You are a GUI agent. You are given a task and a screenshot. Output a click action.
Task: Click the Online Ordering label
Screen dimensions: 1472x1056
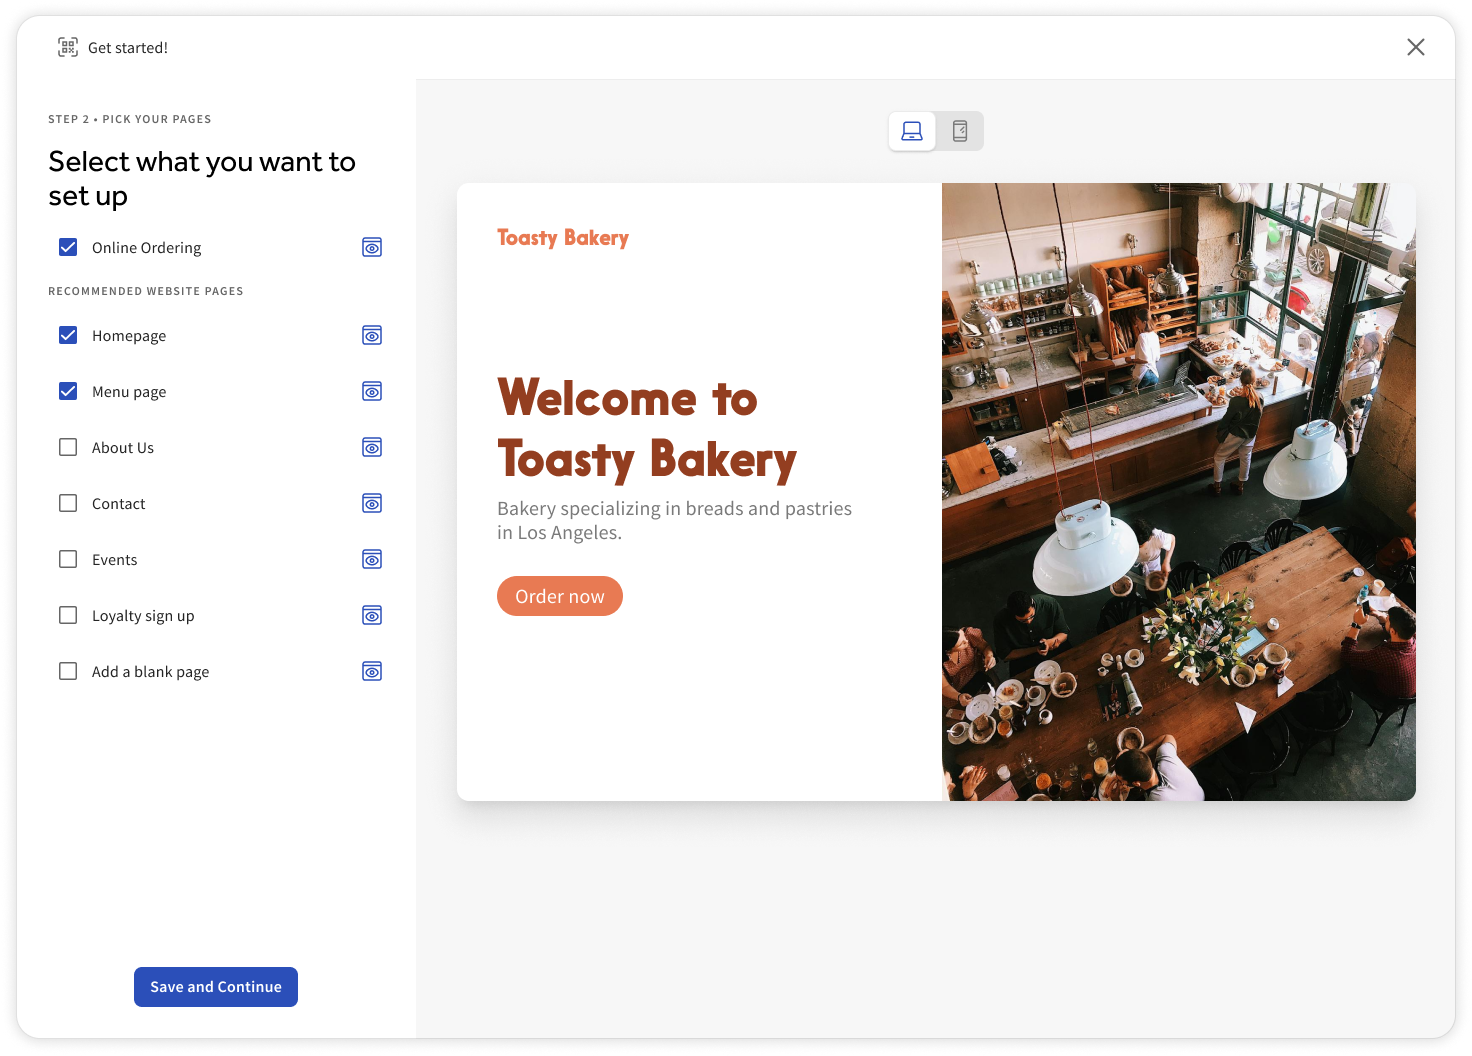[x=147, y=247]
